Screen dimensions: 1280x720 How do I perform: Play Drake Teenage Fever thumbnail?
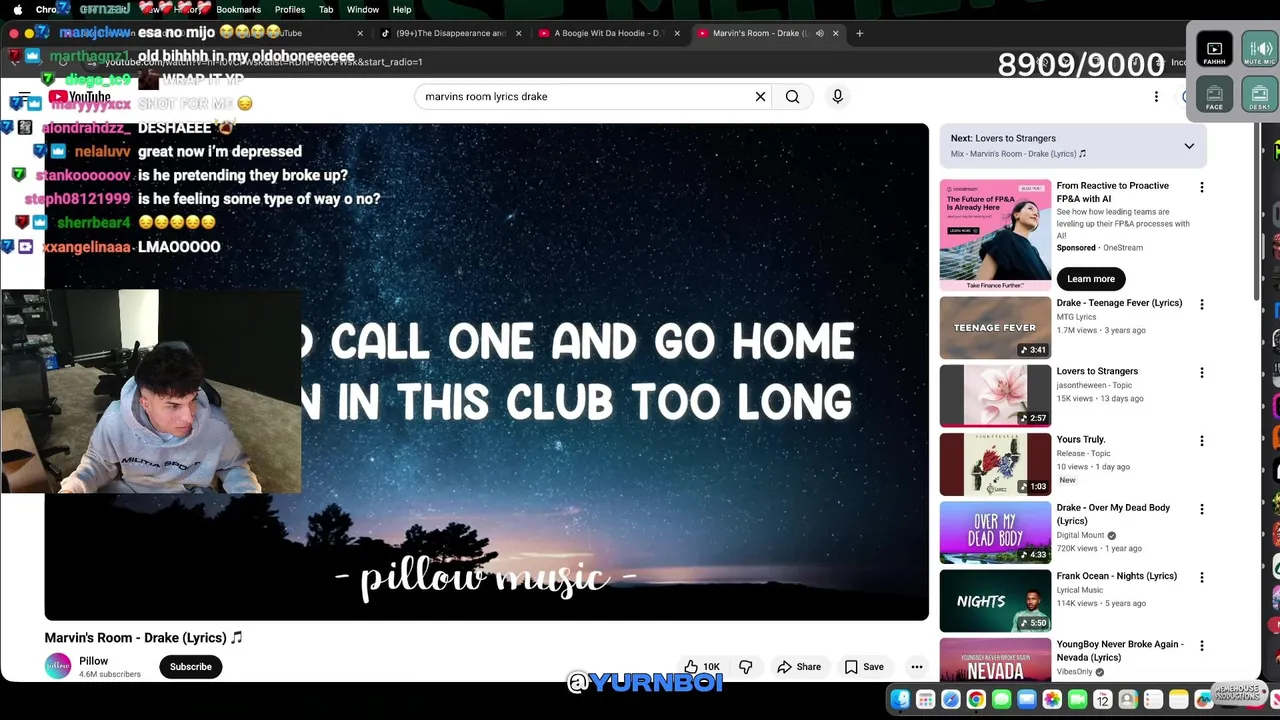(x=995, y=328)
